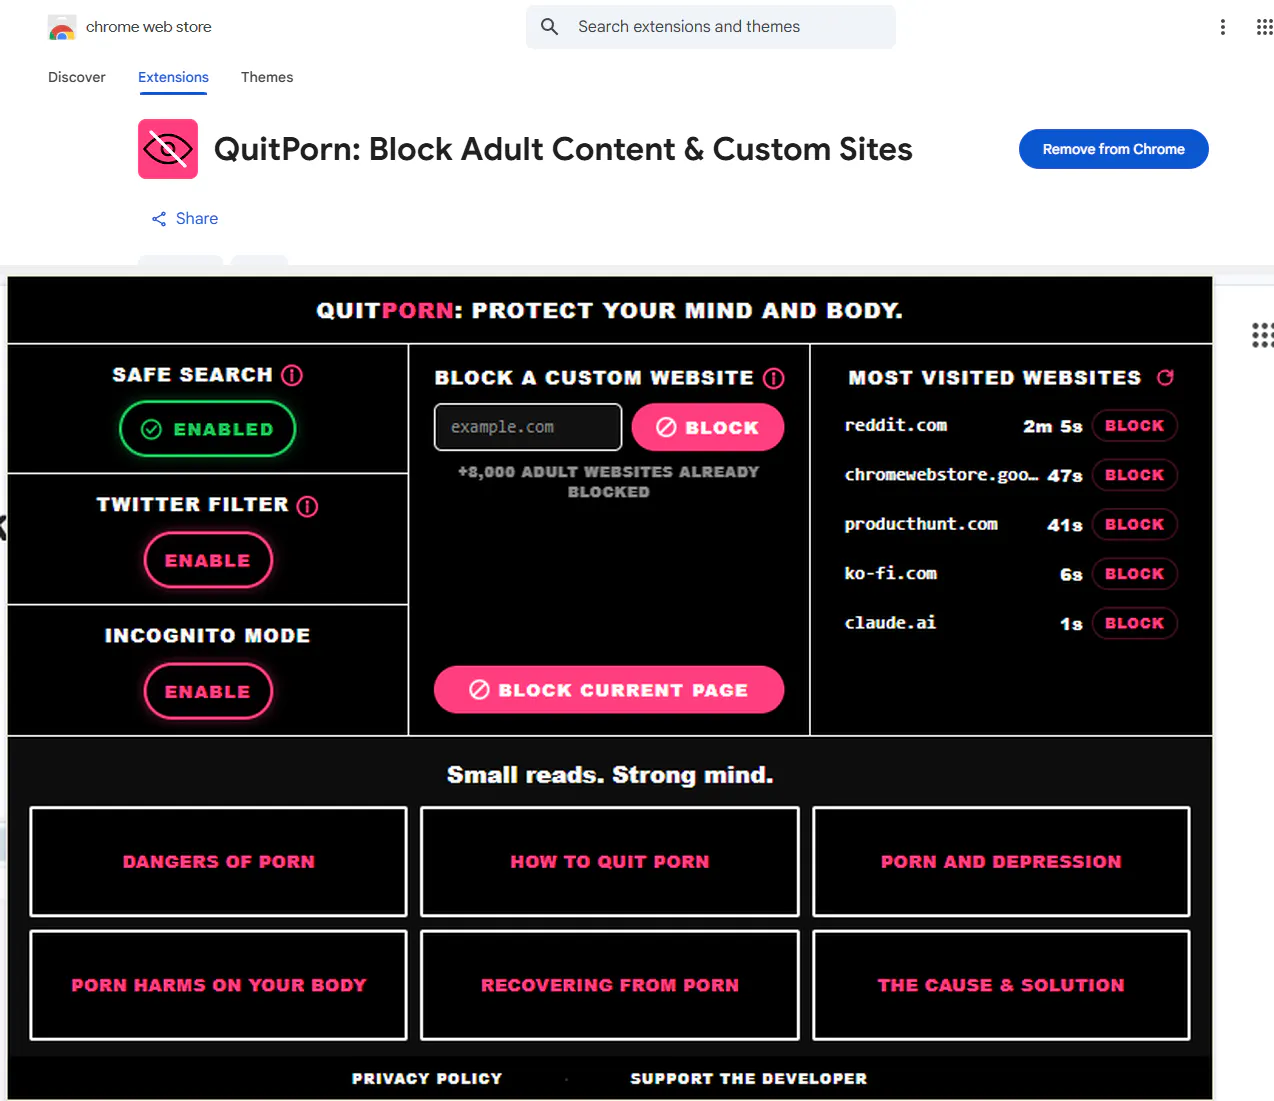
Task: Open Support the Developer link
Action: coord(749,1079)
